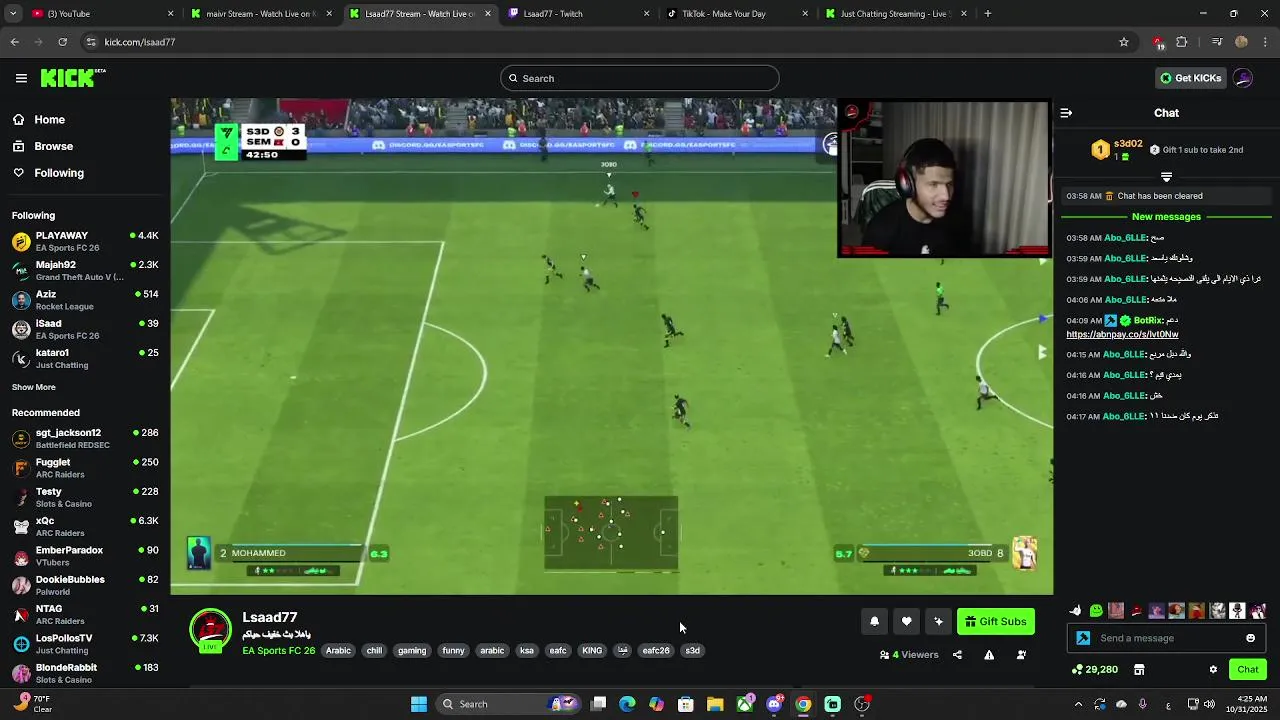Image resolution: width=1280 pixels, height=720 pixels.
Task: Open PLAYAWAY followed channel
Action: 85,241
